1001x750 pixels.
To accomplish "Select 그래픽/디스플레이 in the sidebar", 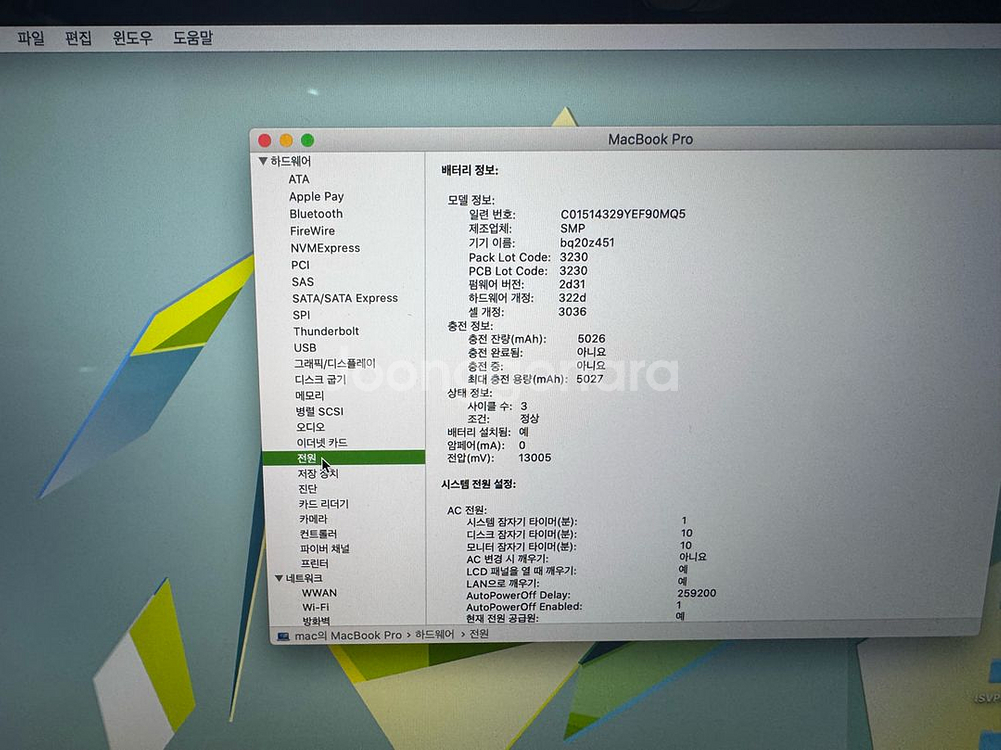I will 335,363.
